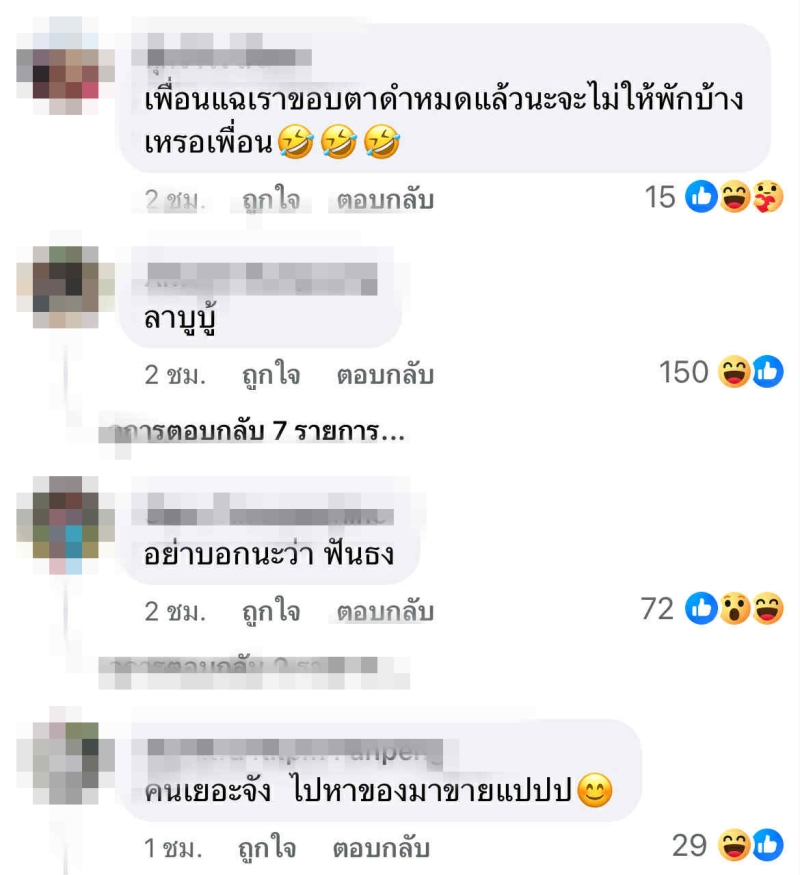
Task: Click the care hug emoji reaction icon
Action: coord(768,196)
